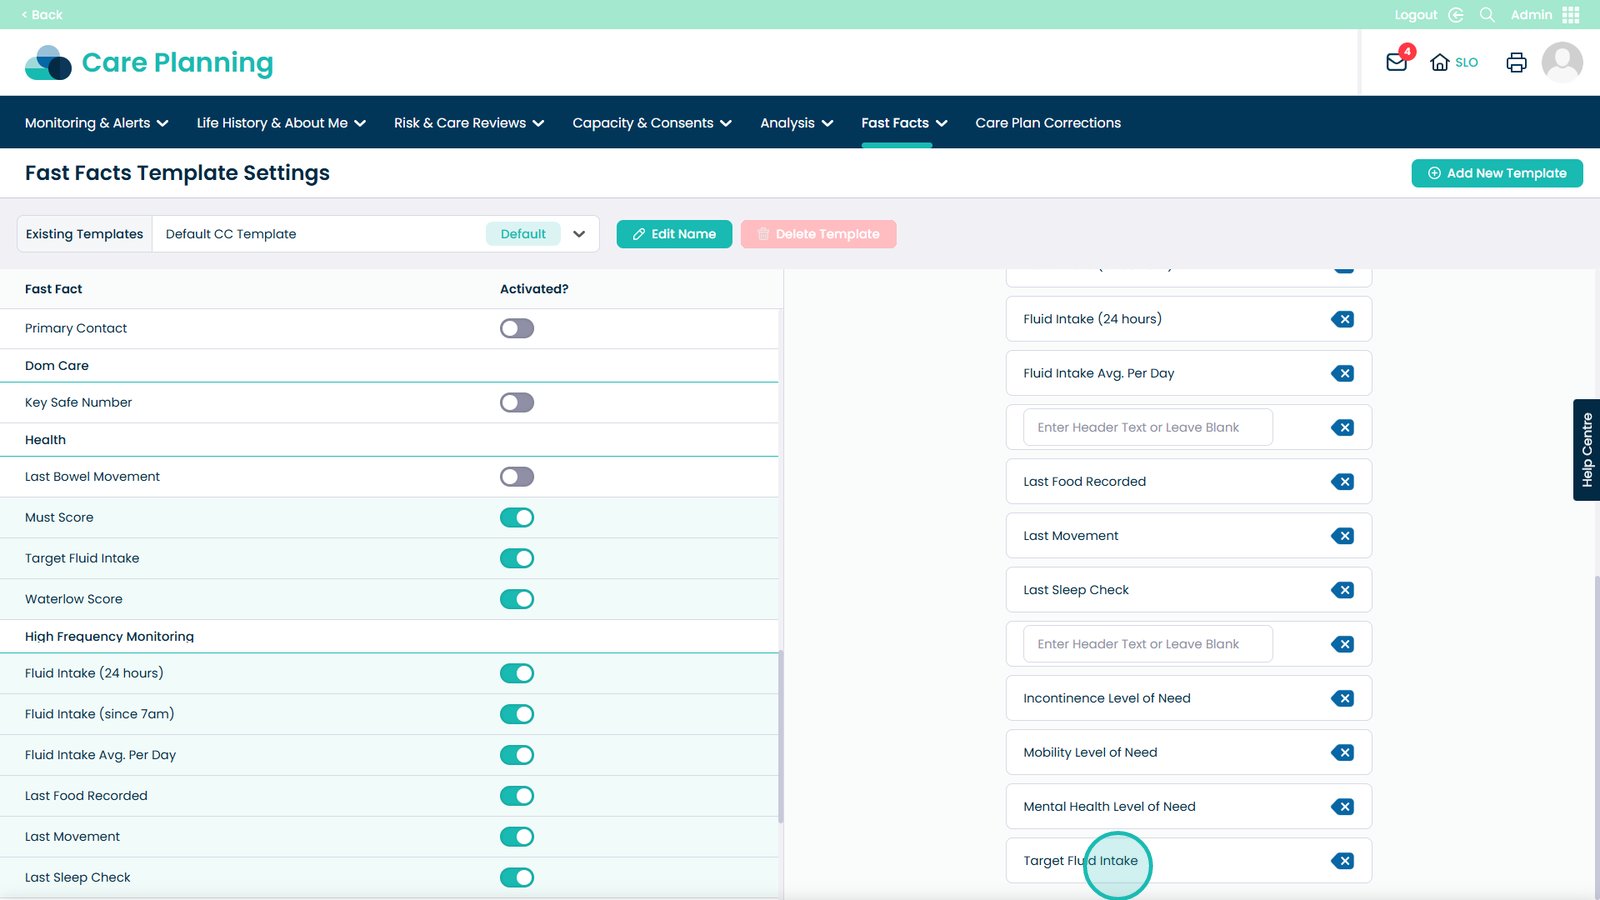Expand the Existing Templates dropdown

[578, 234]
